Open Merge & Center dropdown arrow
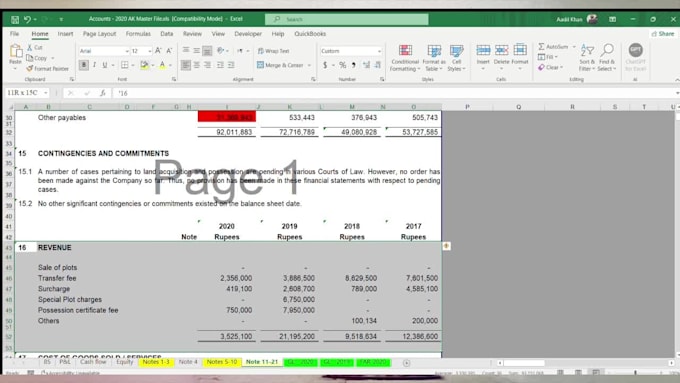680x383 pixels. point(309,65)
